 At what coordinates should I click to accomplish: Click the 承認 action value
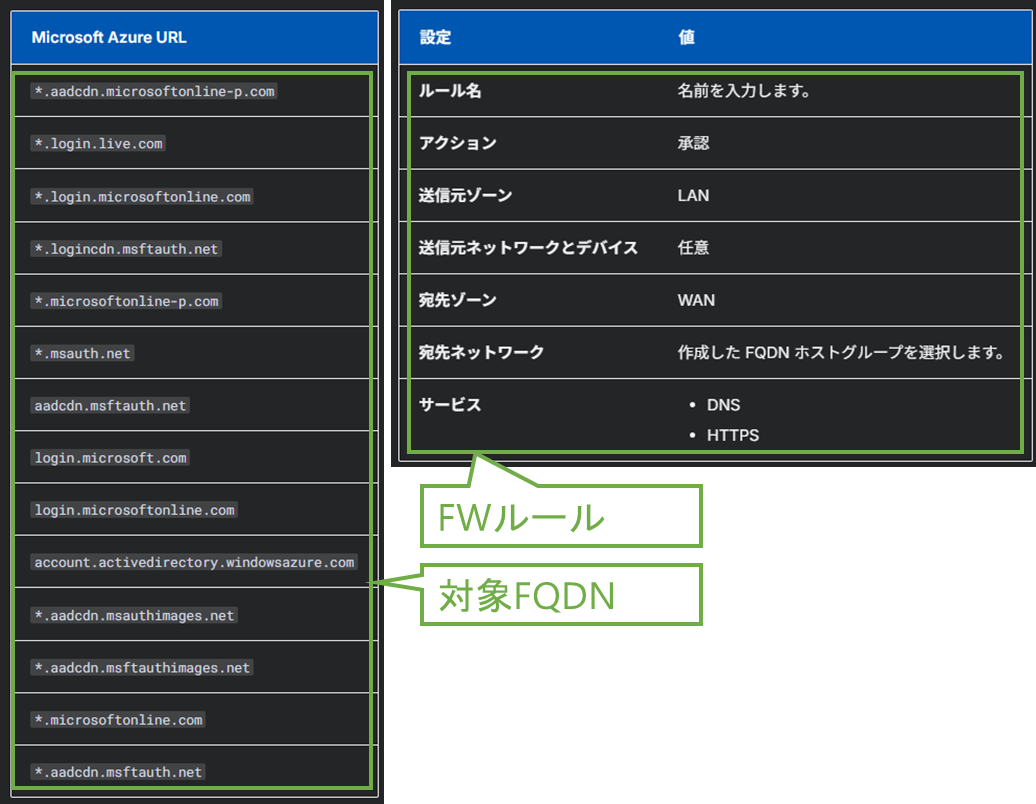click(x=693, y=143)
